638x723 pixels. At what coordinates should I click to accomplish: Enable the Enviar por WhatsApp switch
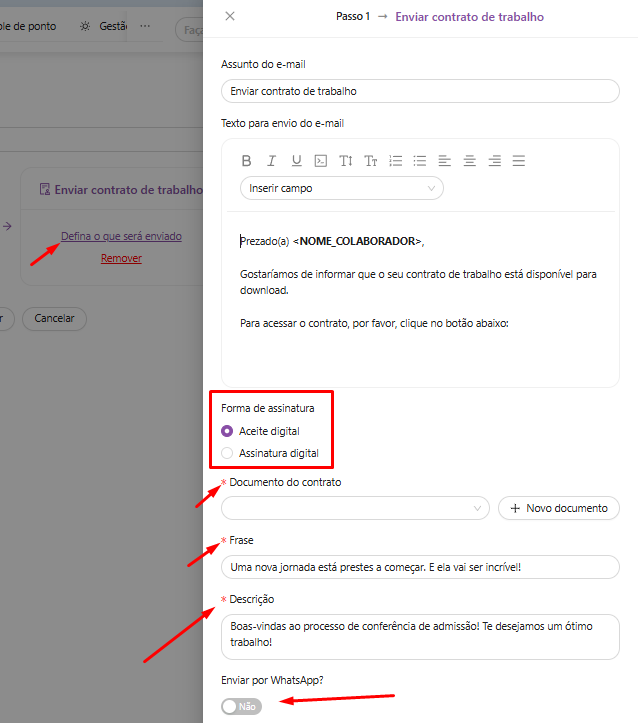241,706
